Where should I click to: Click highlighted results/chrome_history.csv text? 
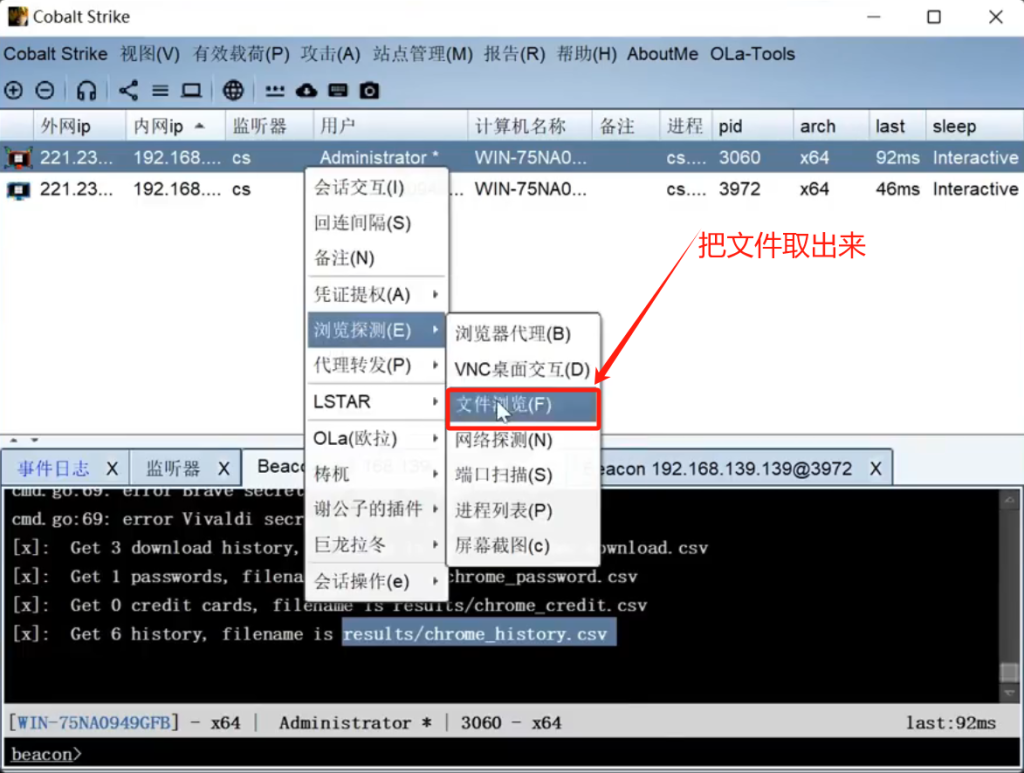[x=479, y=633]
